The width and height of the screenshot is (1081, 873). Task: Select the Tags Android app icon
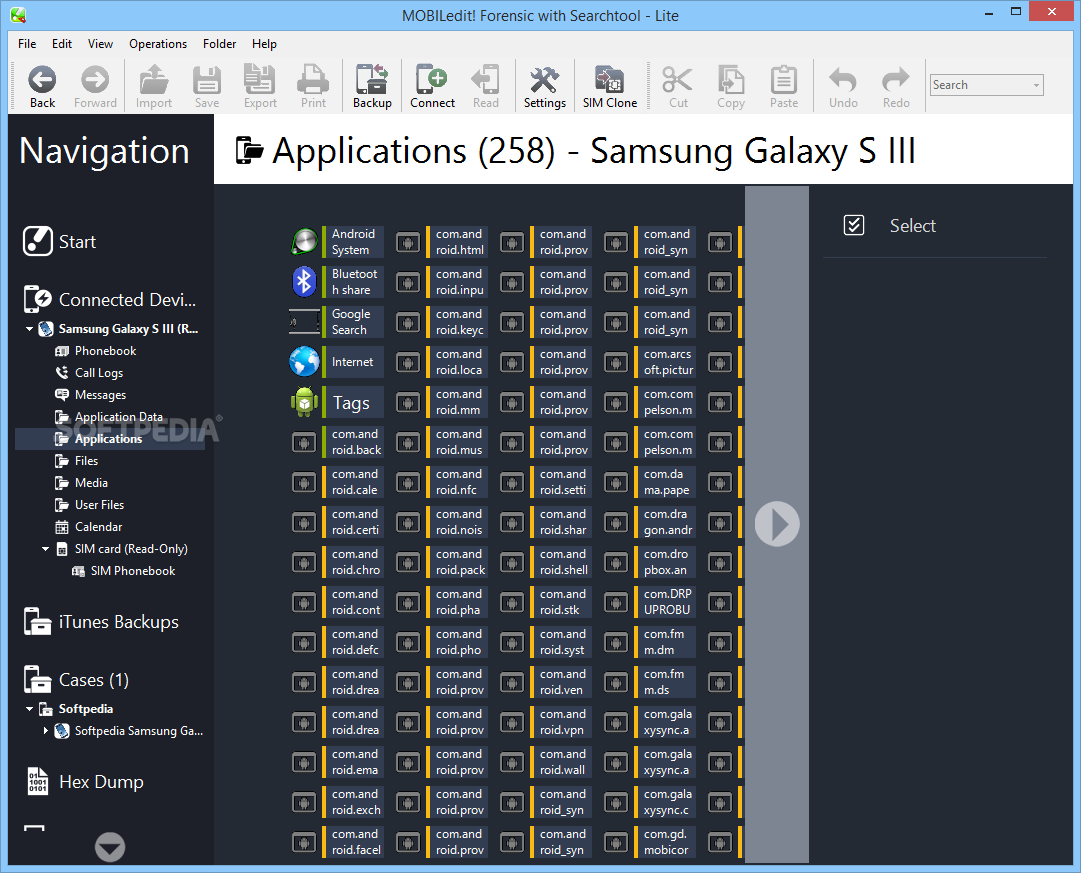coord(304,401)
